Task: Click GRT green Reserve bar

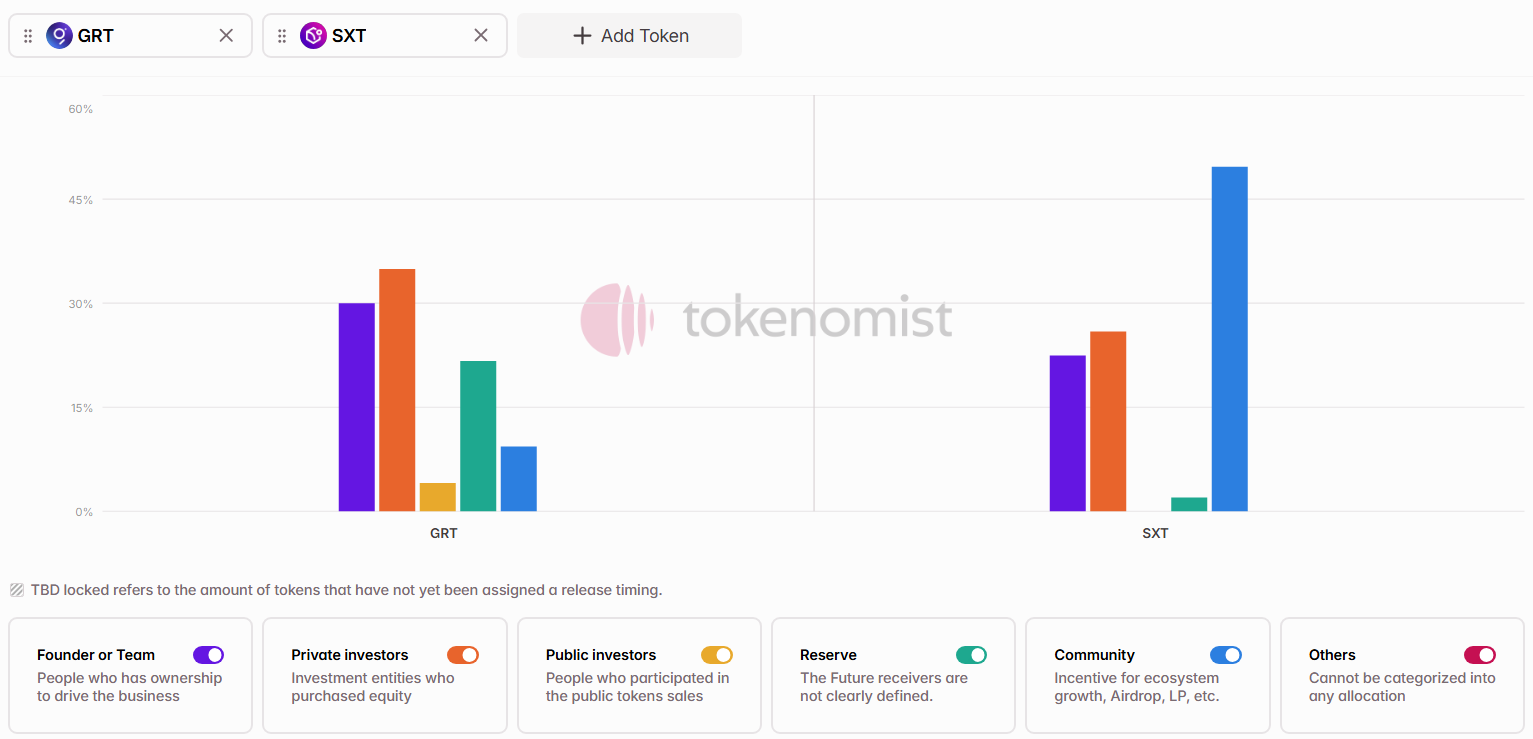Action: (x=478, y=436)
